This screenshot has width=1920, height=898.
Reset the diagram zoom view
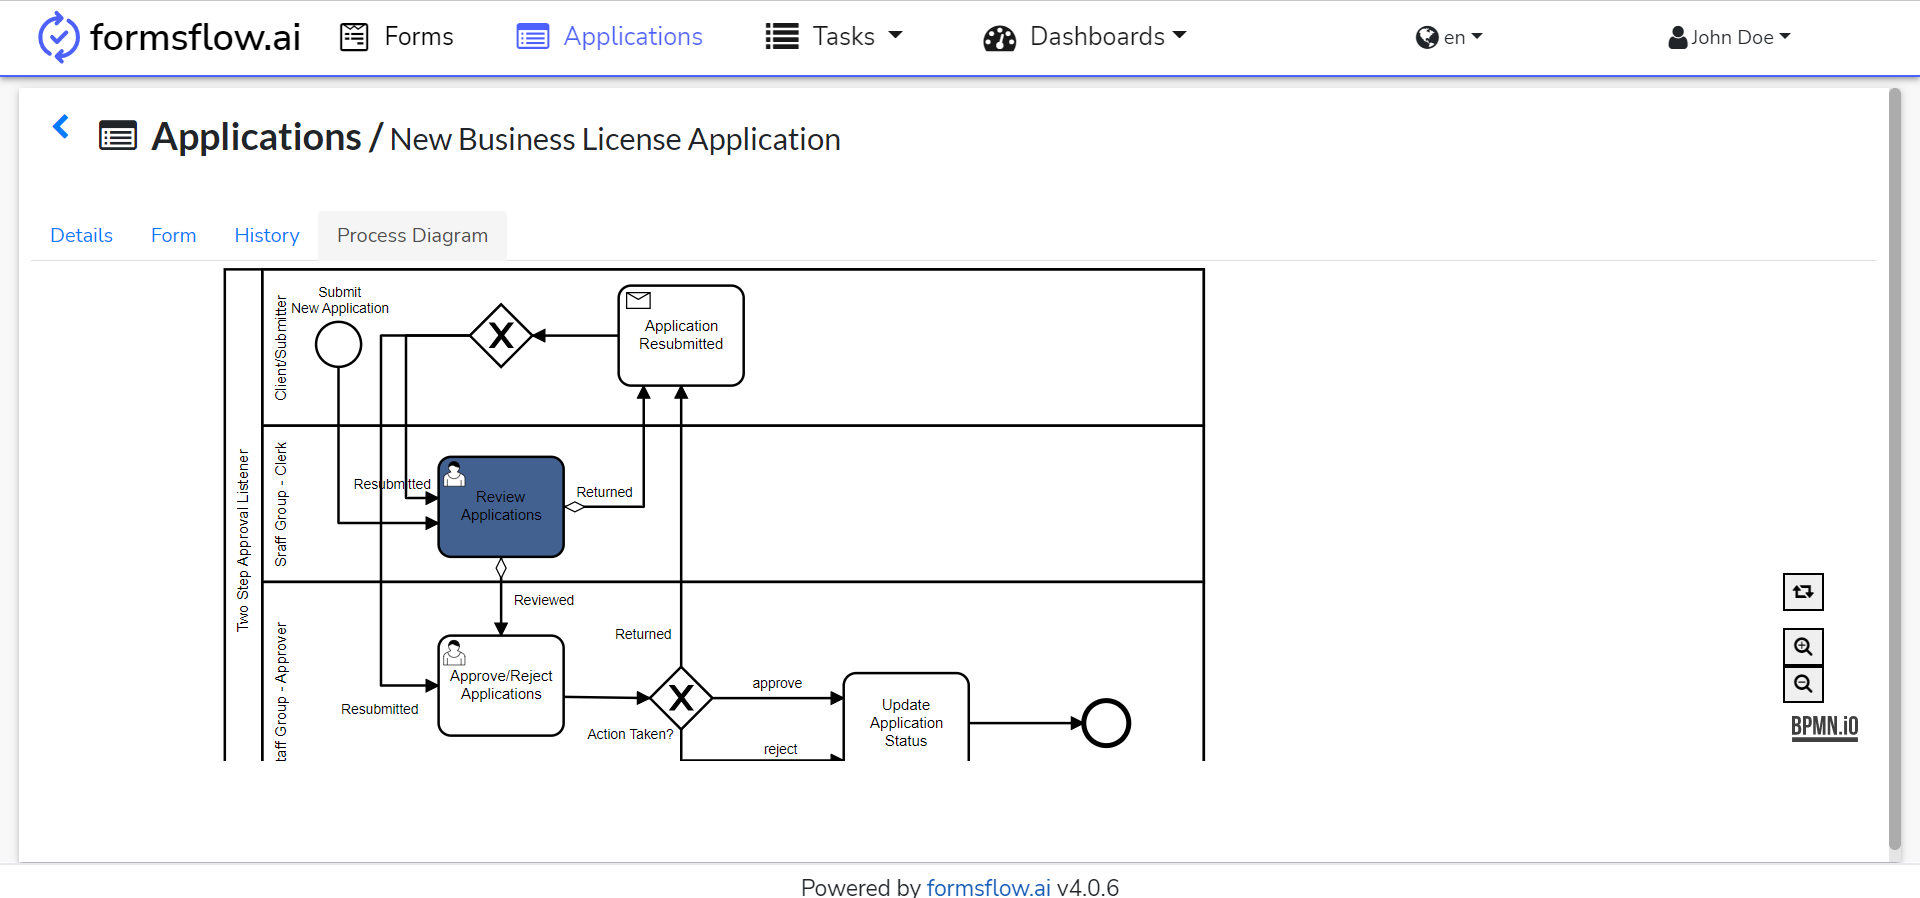1803,592
